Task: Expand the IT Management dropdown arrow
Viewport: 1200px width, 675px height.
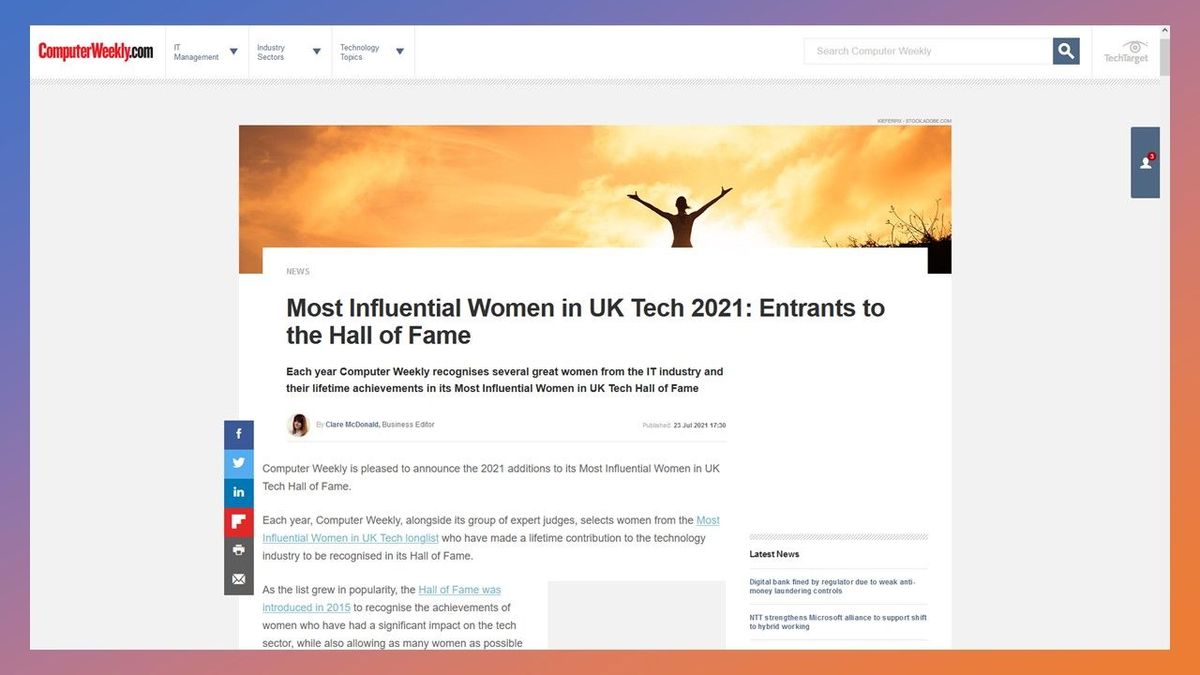Action: tap(233, 51)
